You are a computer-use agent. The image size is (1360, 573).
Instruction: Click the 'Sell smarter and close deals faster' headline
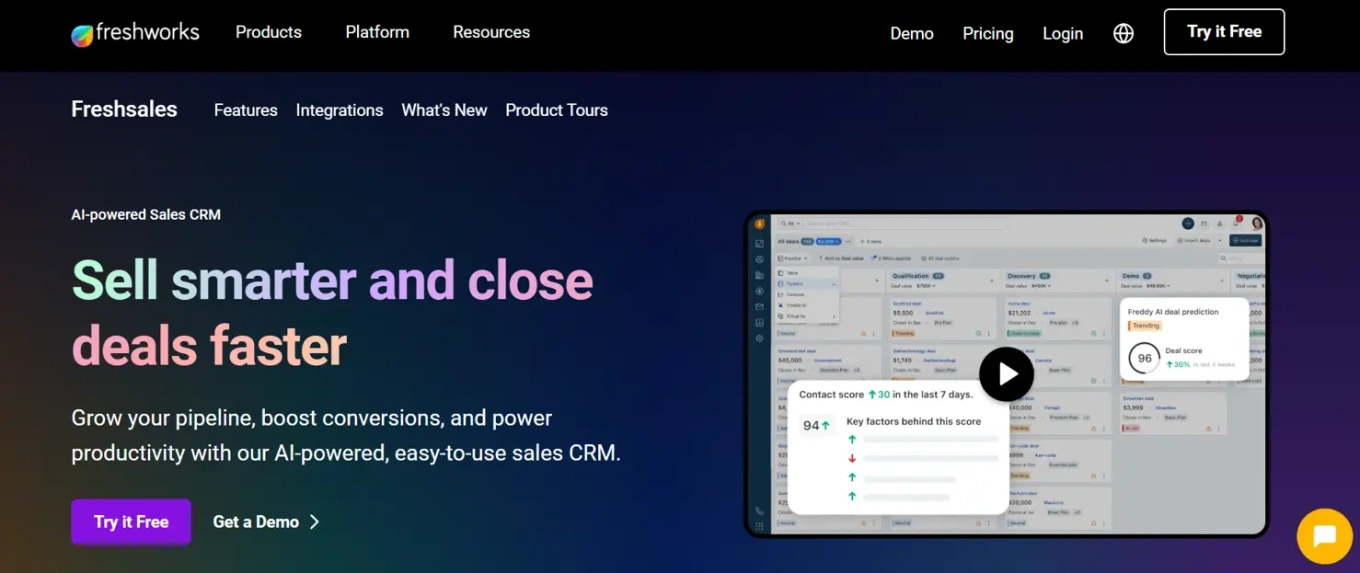(332, 313)
